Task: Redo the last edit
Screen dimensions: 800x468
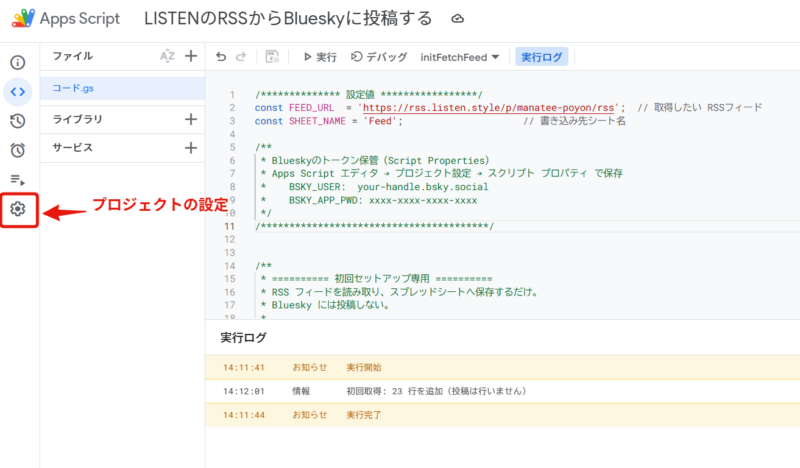Action: coord(241,57)
